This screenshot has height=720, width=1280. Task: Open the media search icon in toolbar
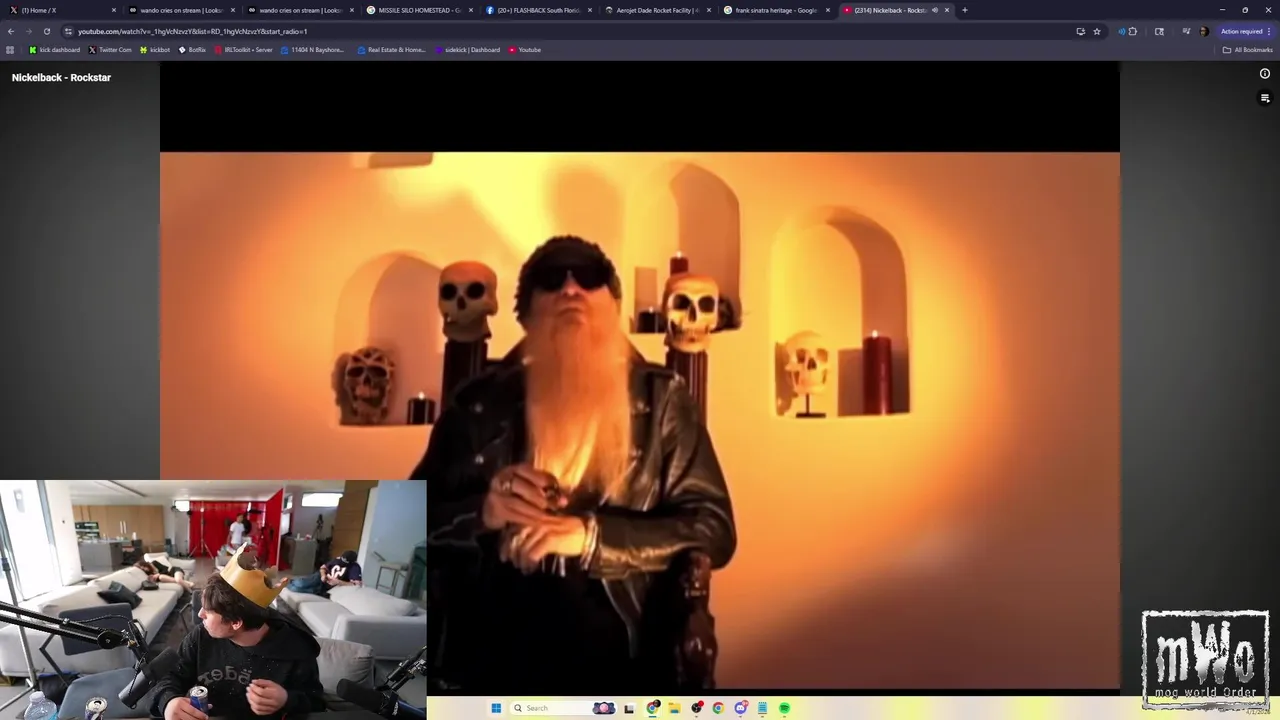pos(1159,31)
